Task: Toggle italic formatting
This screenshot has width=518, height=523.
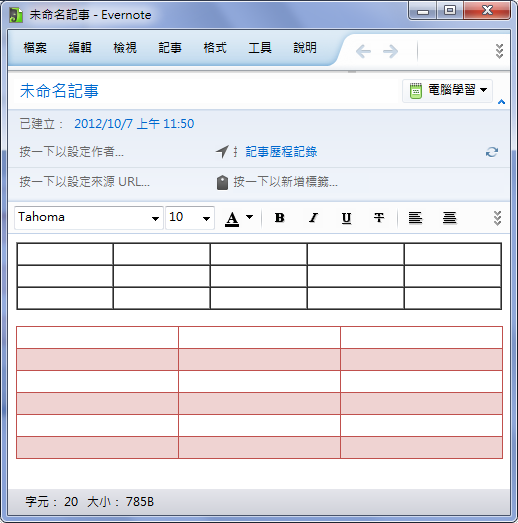Action: coord(313,218)
